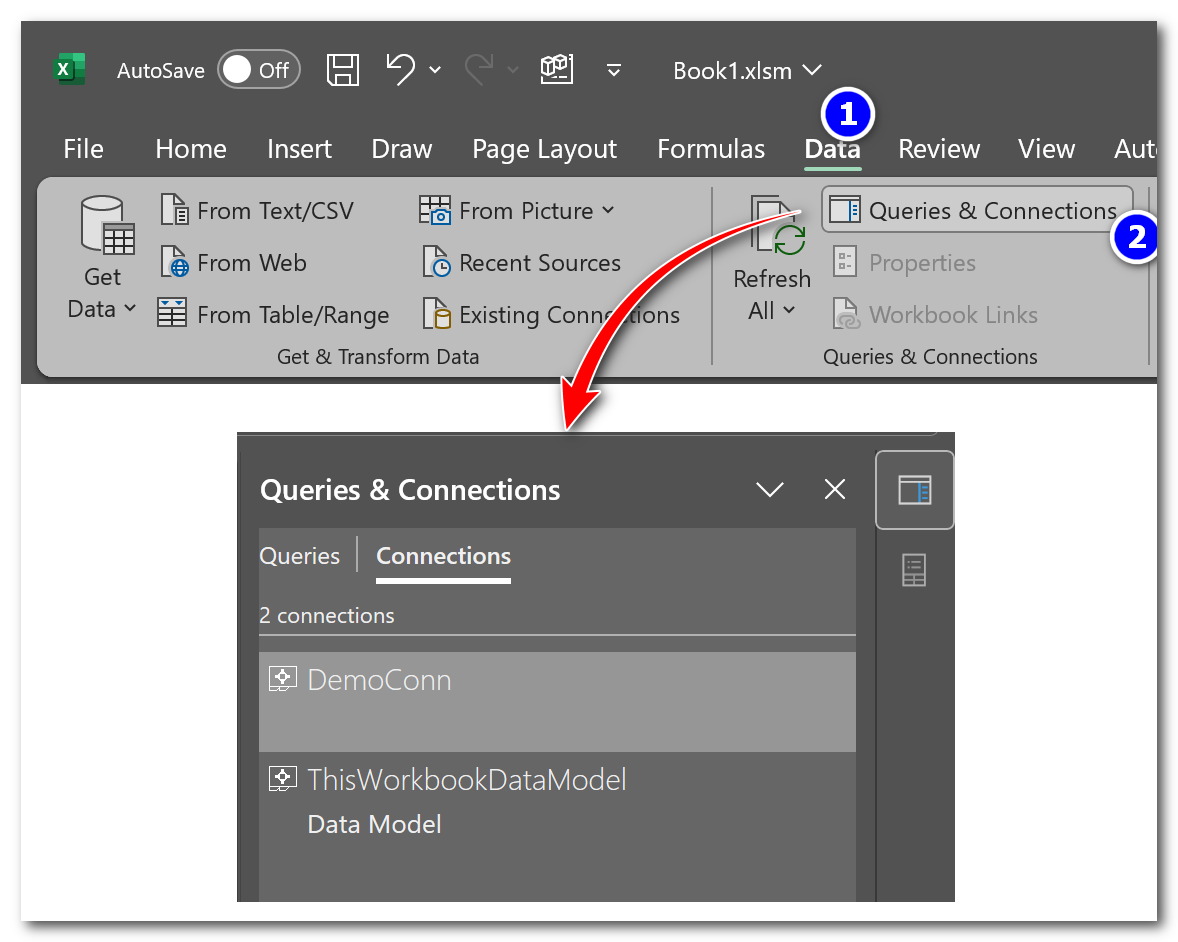The image size is (1178, 942).
Task: Switch to the View tab
Action: [x=1046, y=149]
